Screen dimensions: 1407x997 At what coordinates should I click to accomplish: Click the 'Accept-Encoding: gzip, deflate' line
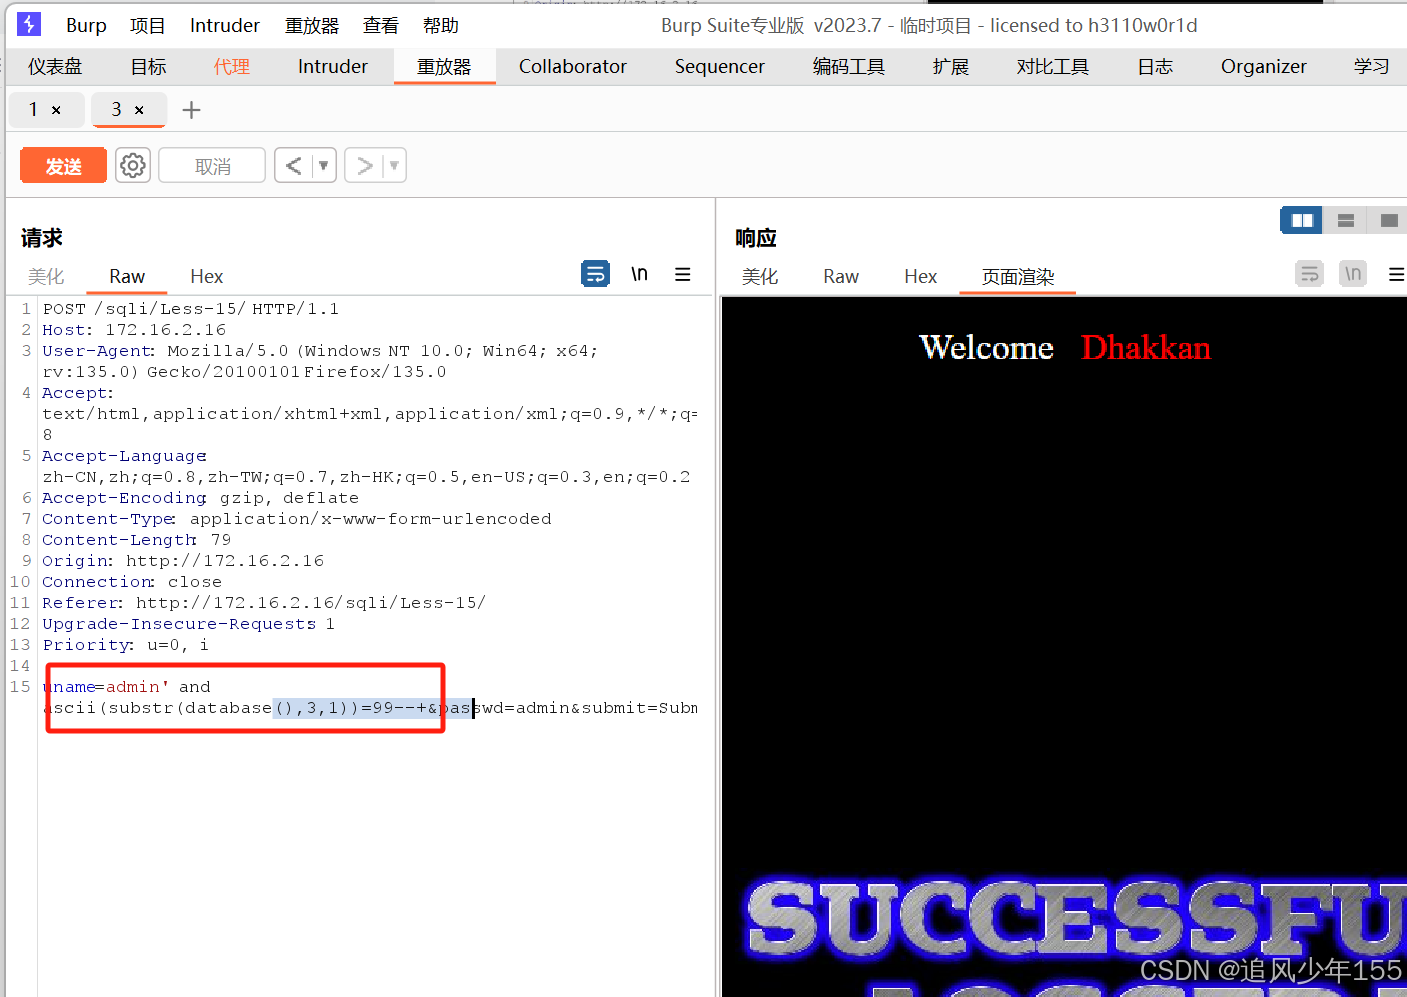pyautogui.click(x=200, y=498)
